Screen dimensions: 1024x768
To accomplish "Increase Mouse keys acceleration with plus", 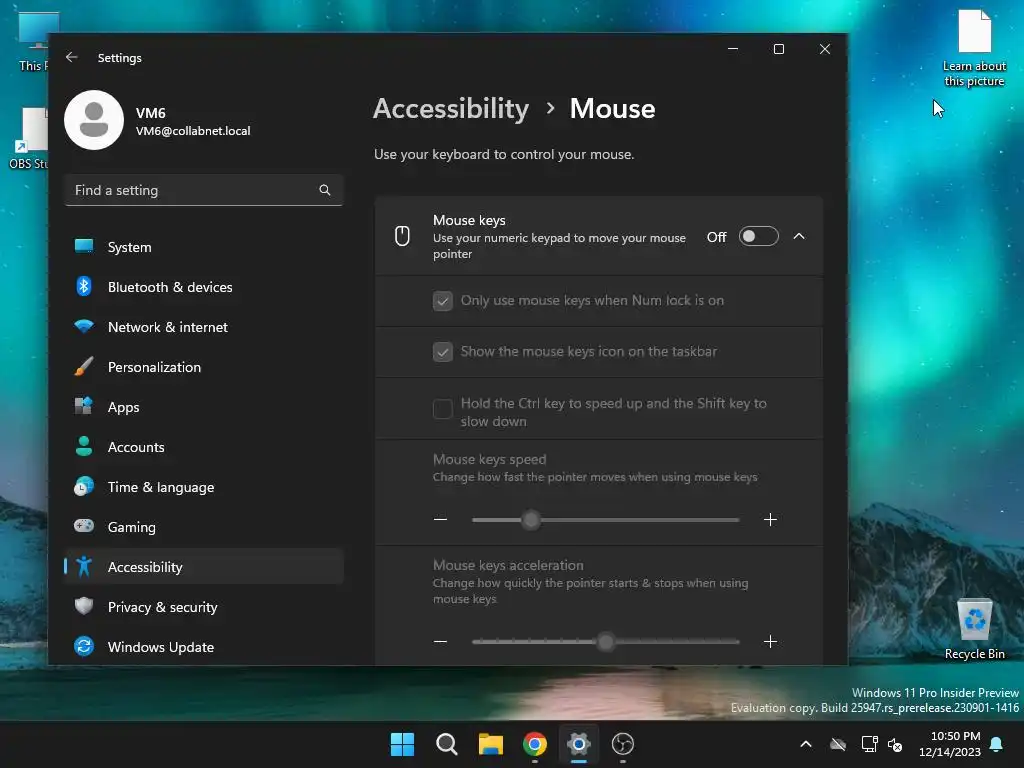I will [771, 641].
